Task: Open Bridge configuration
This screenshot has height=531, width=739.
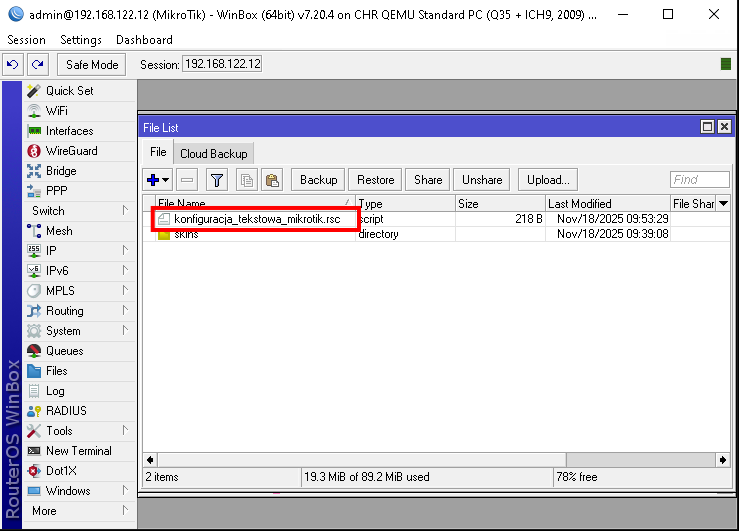Action: [x=61, y=171]
